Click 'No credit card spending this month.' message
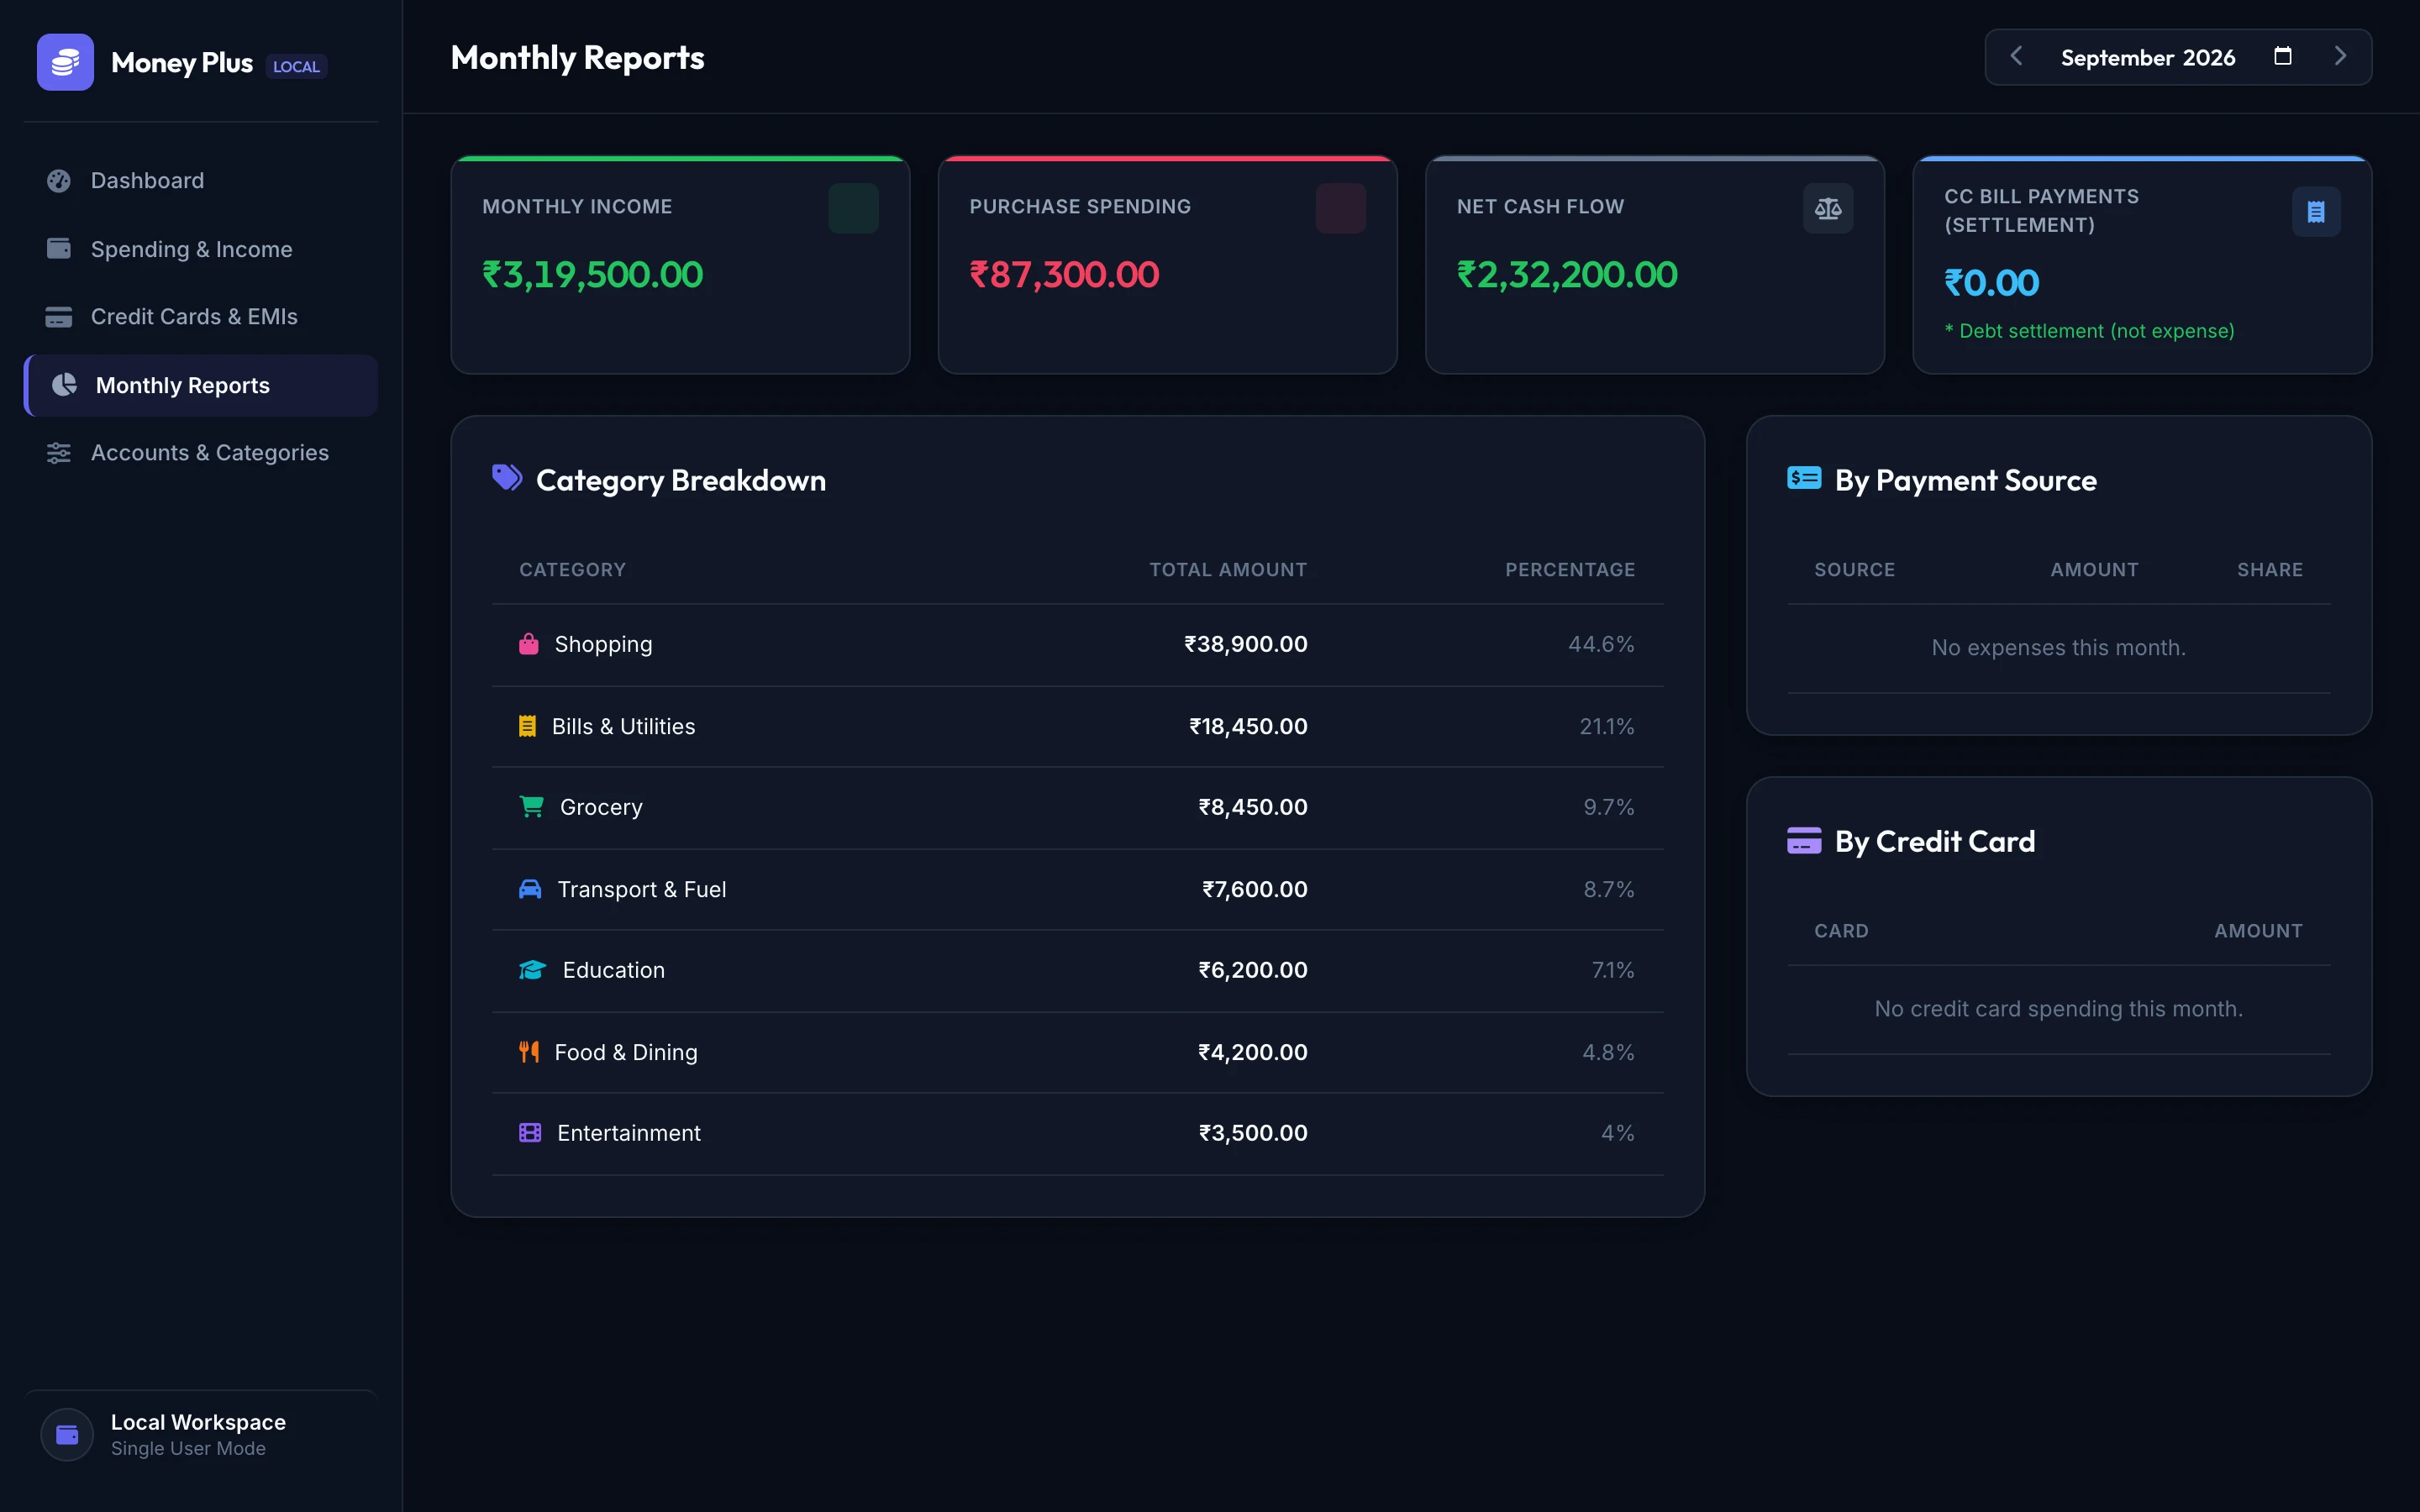 2058,1009
